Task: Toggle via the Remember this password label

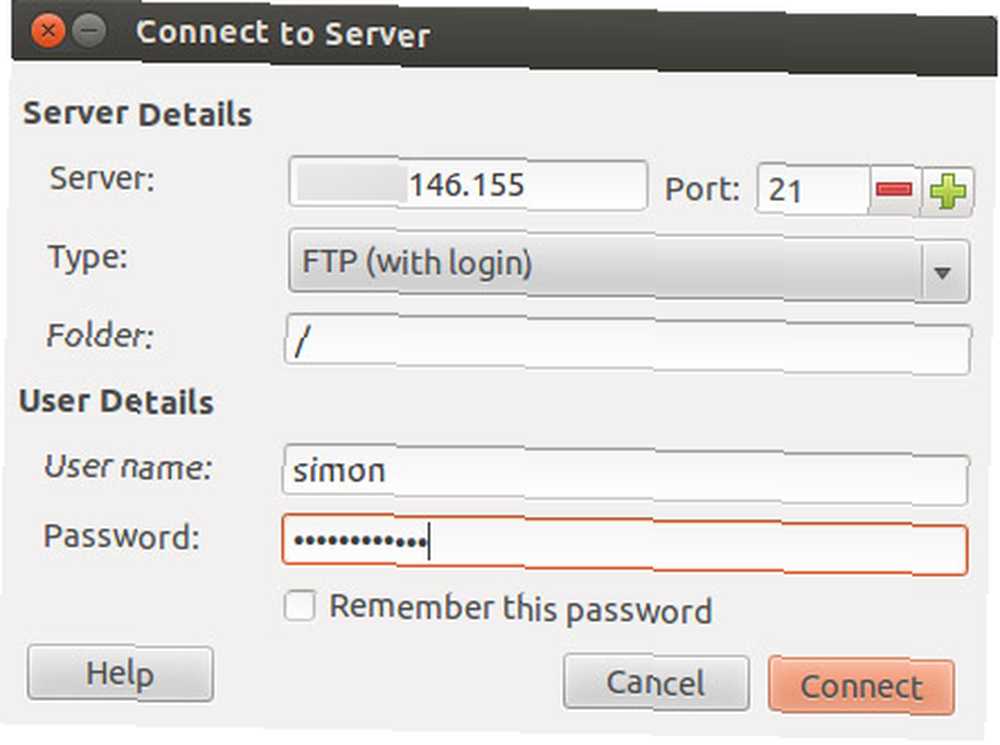Action: tap(520, 609)
